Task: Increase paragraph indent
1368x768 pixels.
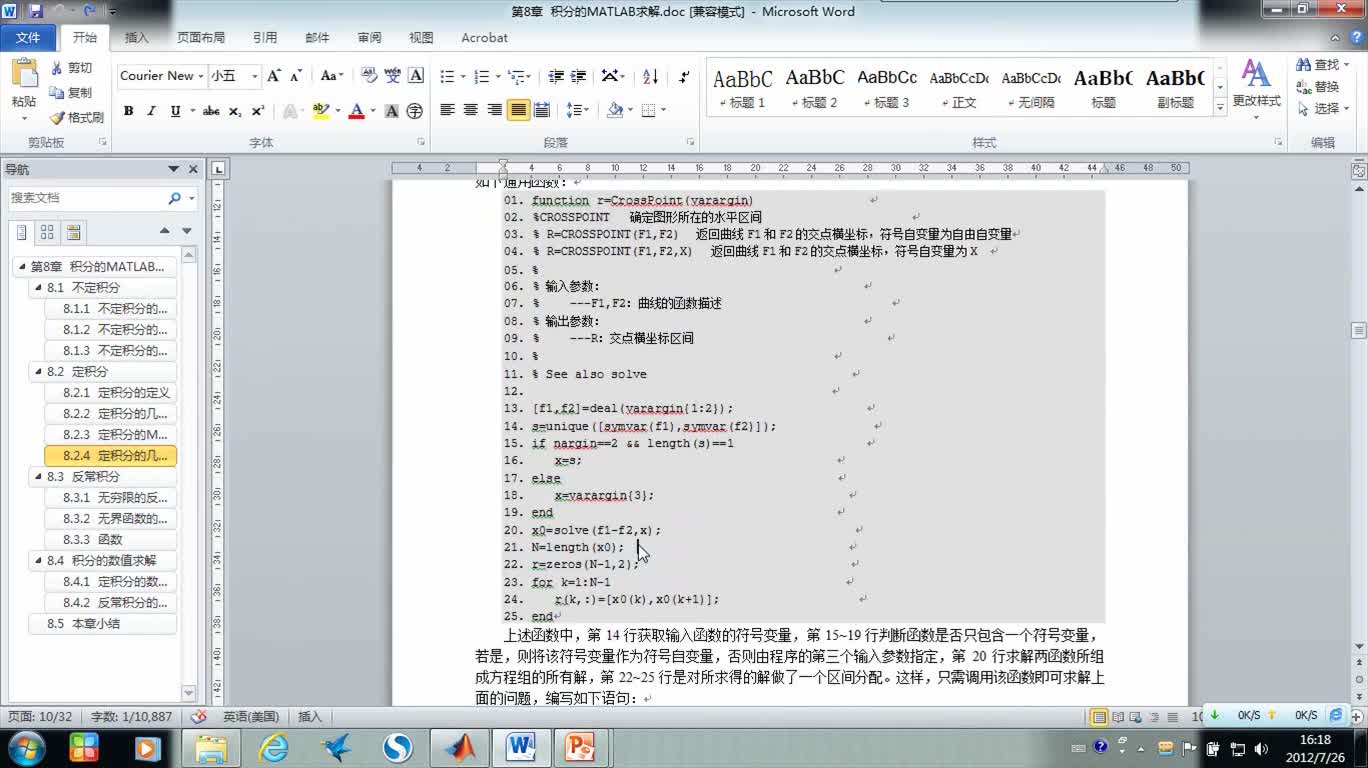Action: click(578, 76)
